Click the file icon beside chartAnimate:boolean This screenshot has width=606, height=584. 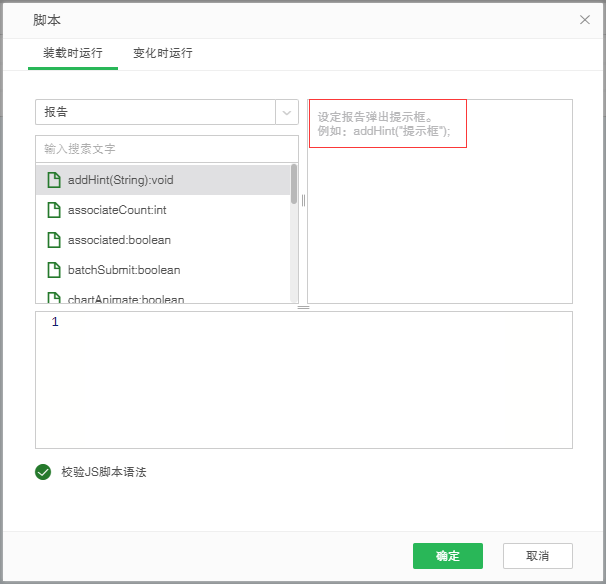tap(54, 298)
